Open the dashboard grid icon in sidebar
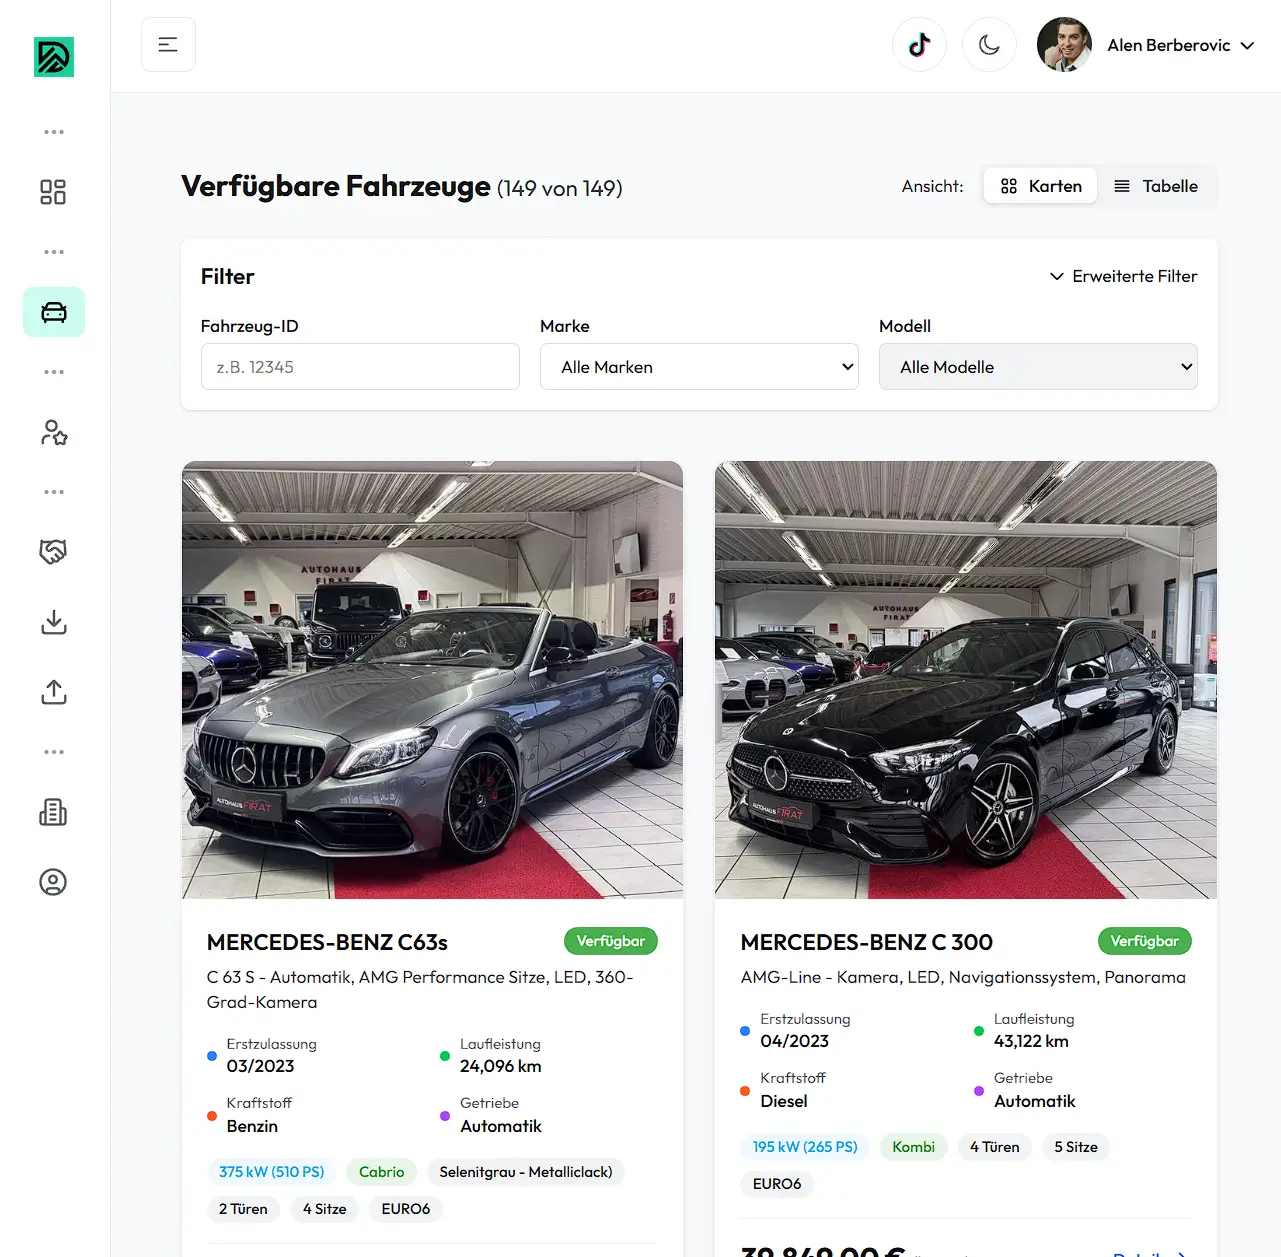This screenshot has width=1281, height=1257. [x=53, y=192]
